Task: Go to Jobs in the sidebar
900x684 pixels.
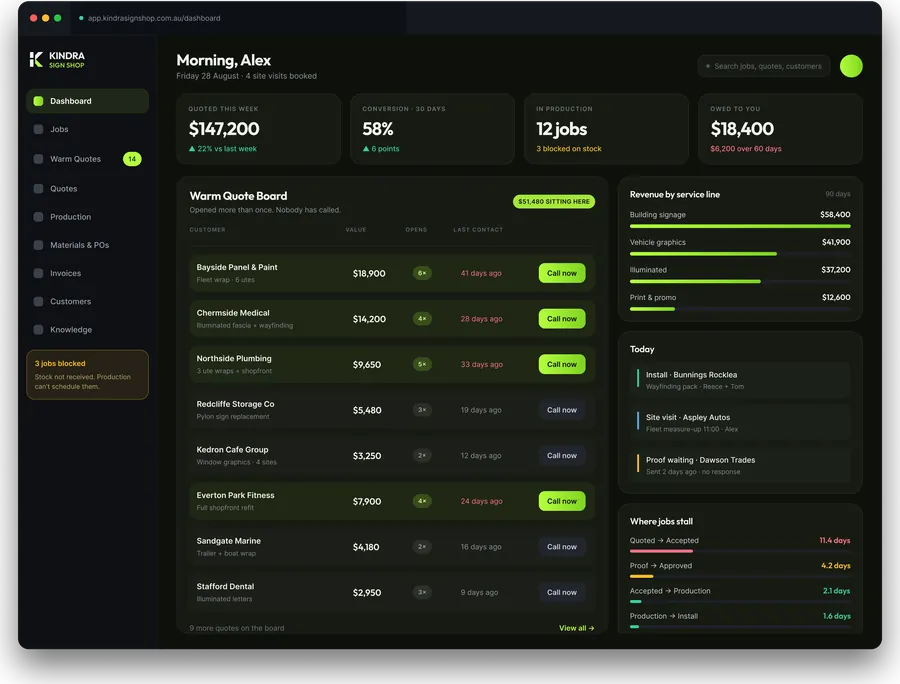Action: coord(87,129)
